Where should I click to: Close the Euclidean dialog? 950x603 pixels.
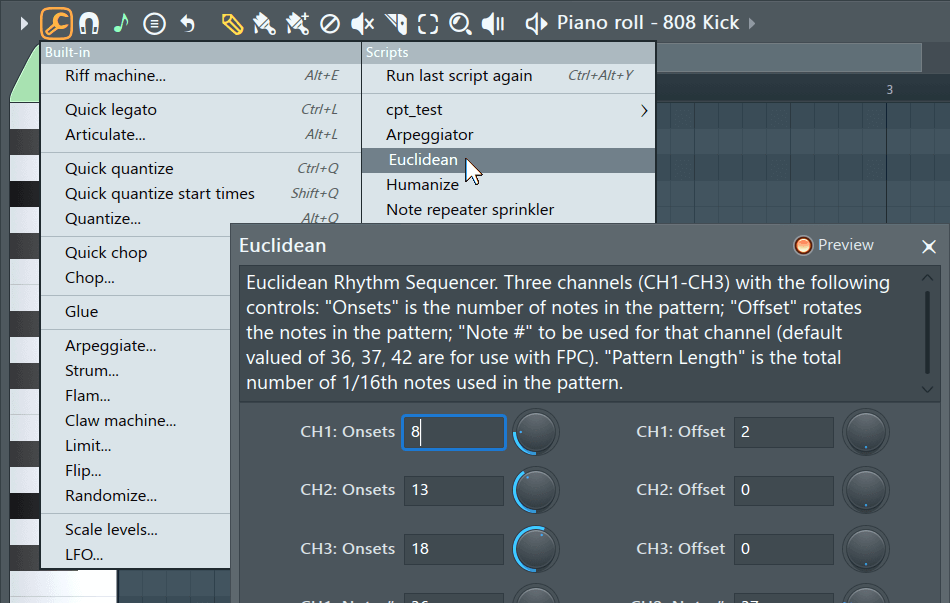click(x=929, y=246)
